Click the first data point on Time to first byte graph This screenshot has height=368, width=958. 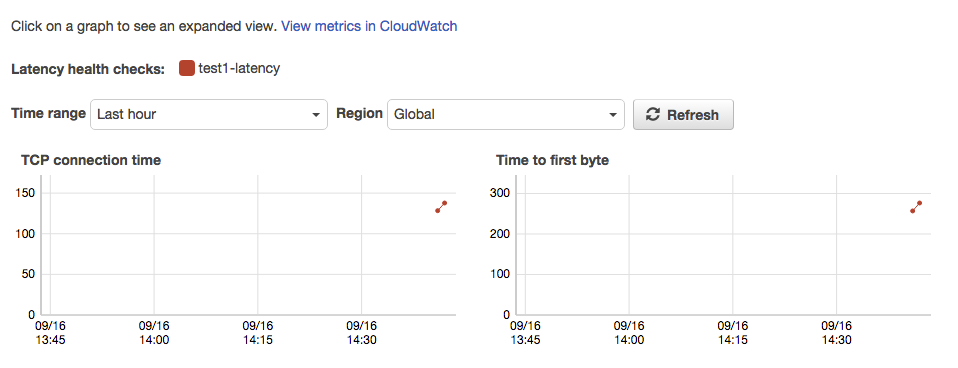[912, 211]
